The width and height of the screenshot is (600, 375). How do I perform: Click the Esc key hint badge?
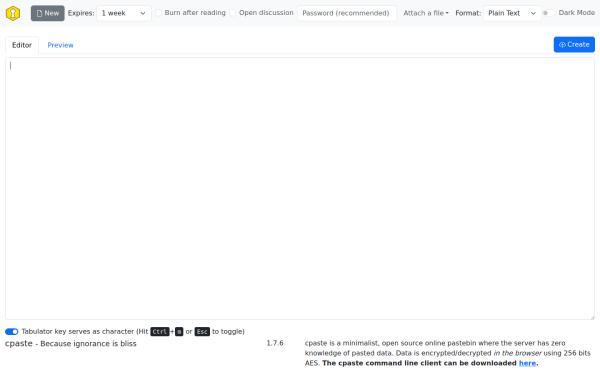pyautogui.click(x=202, y=332)
